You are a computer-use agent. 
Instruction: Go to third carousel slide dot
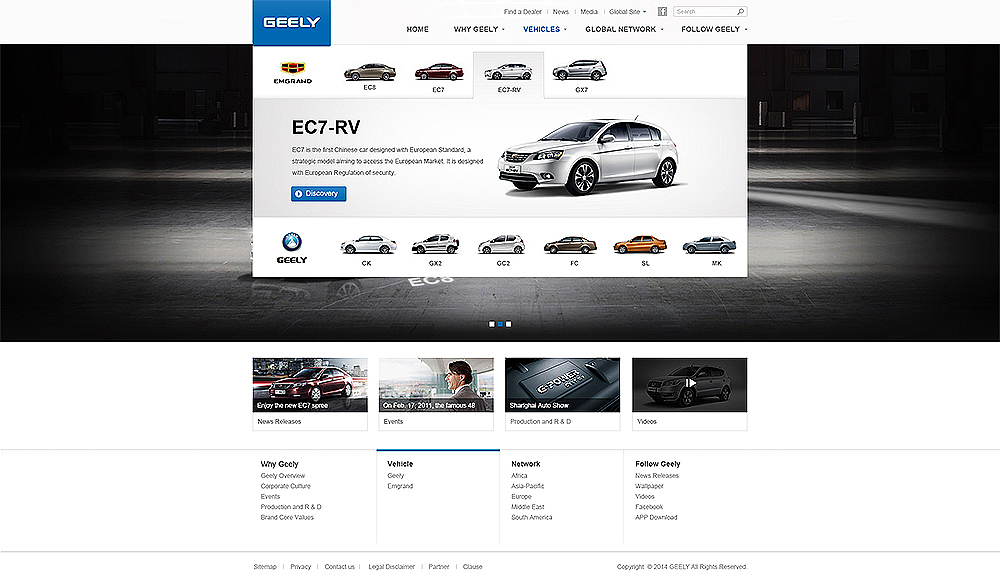click(x=508, y=324)
